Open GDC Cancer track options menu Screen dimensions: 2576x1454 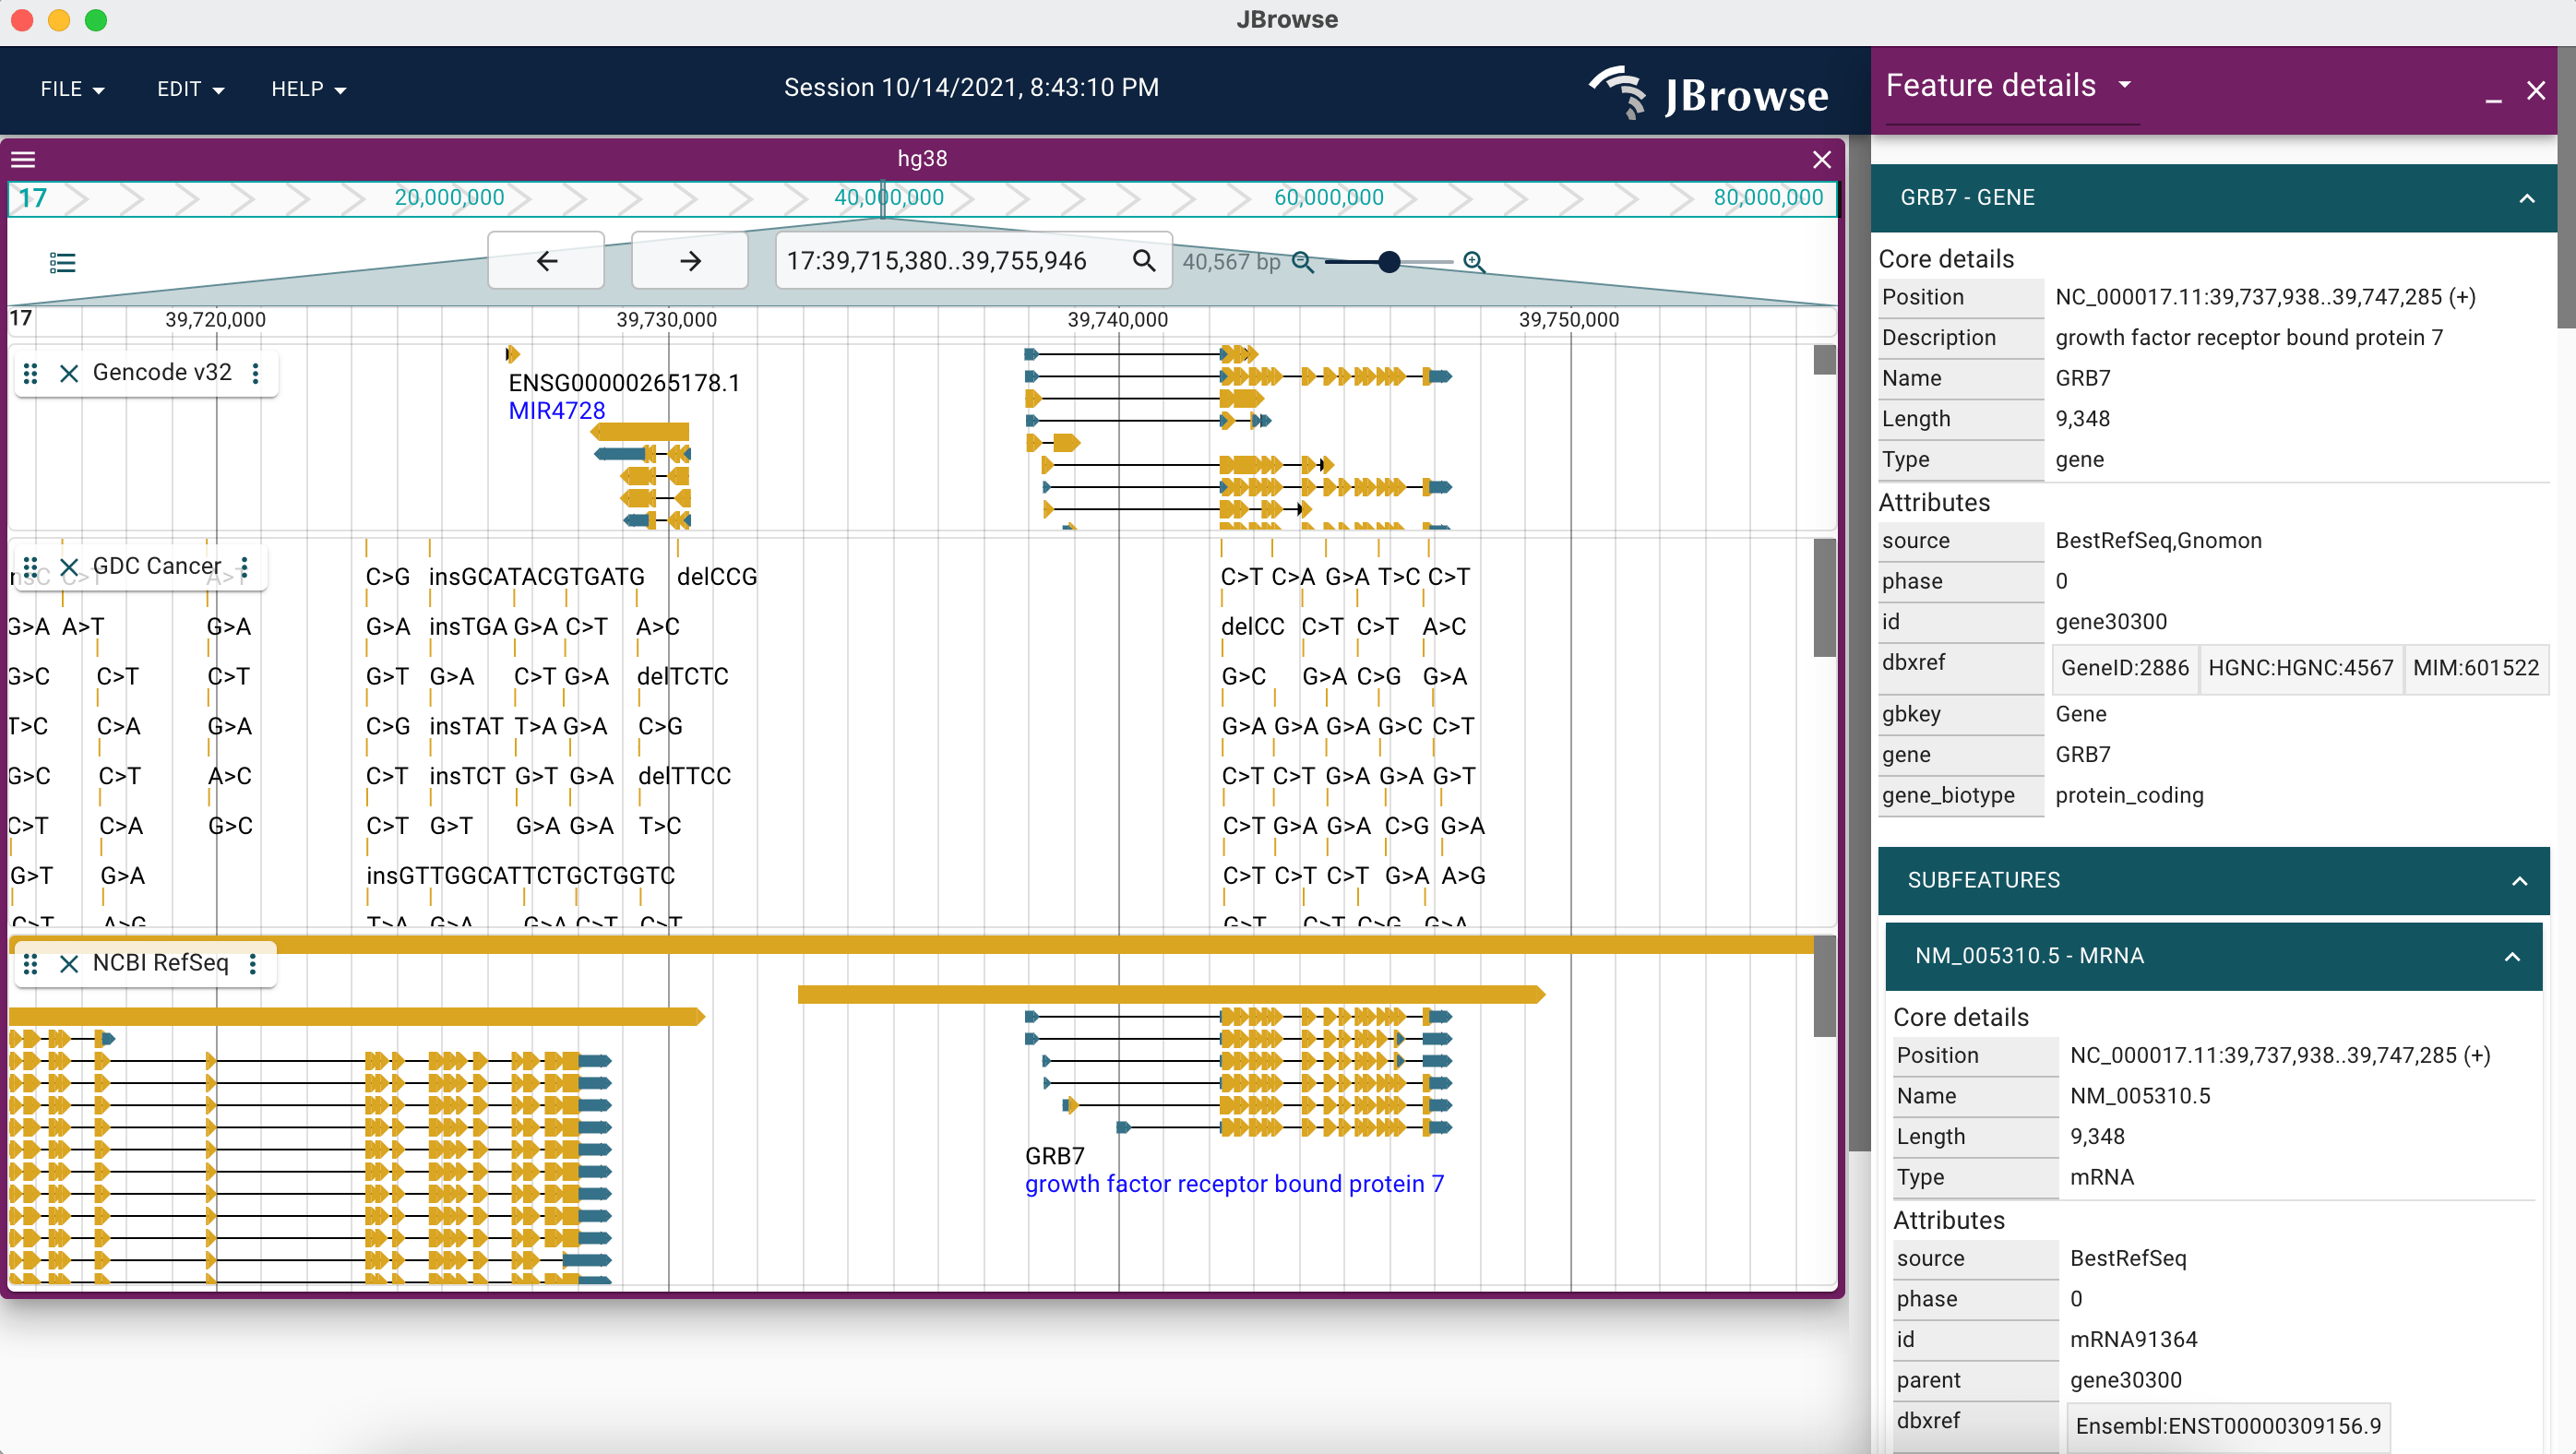click(244, 567)
